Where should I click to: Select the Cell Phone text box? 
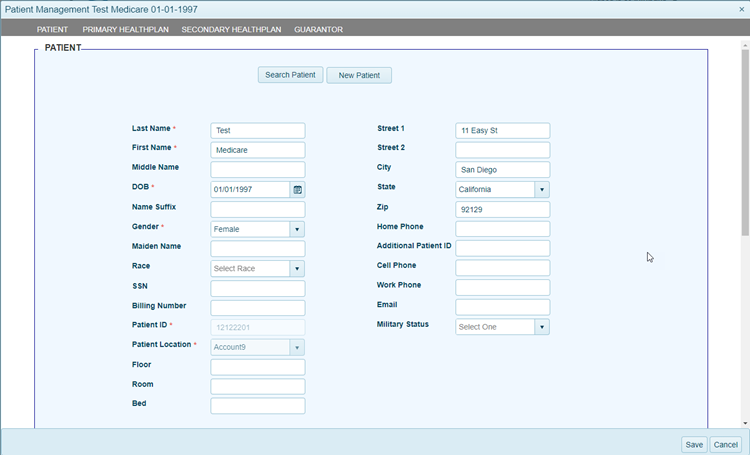502,268
